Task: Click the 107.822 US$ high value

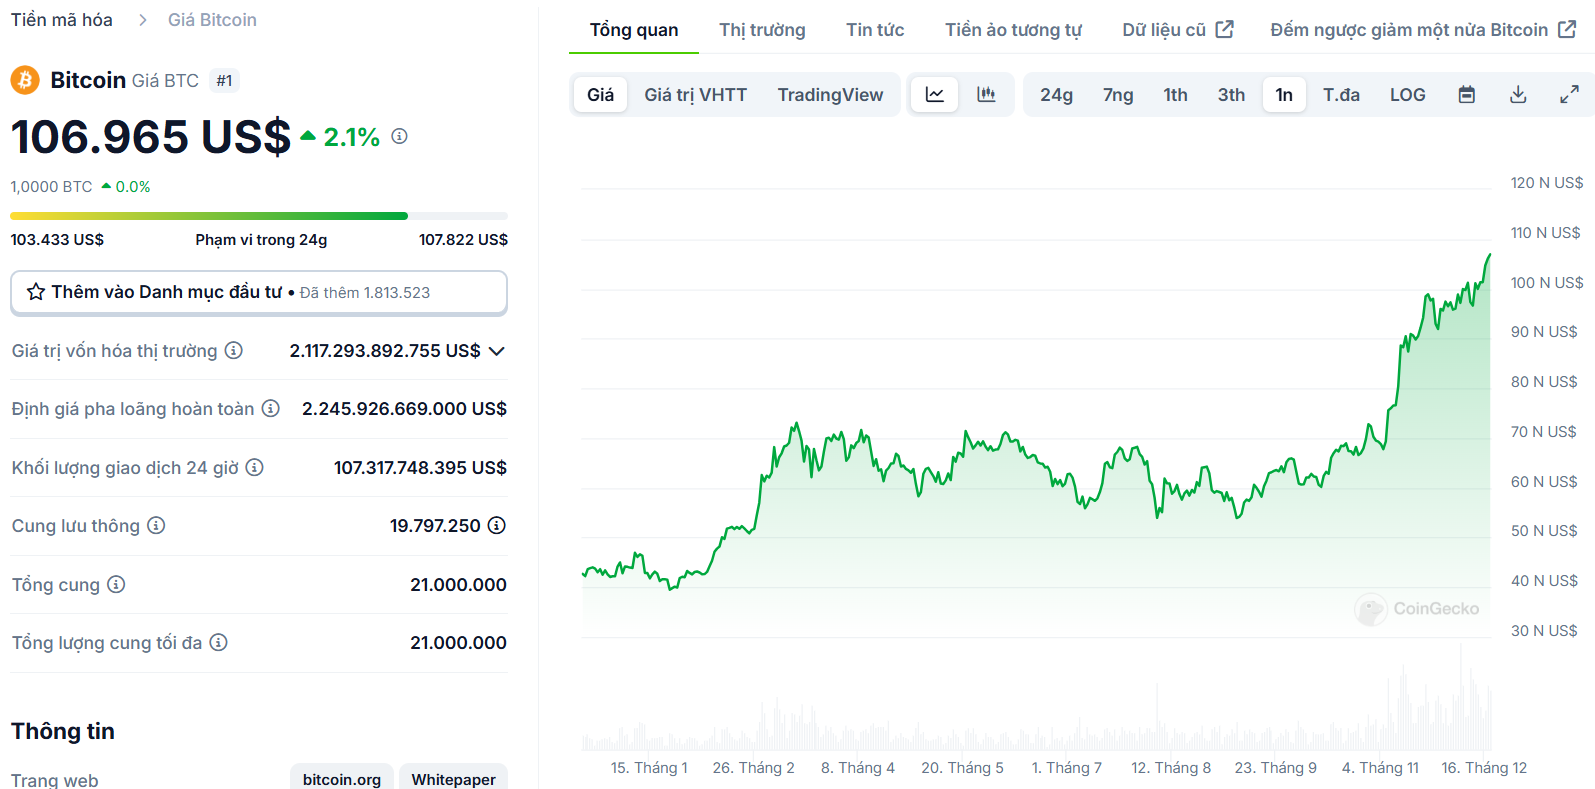Action: pos(463,240)
